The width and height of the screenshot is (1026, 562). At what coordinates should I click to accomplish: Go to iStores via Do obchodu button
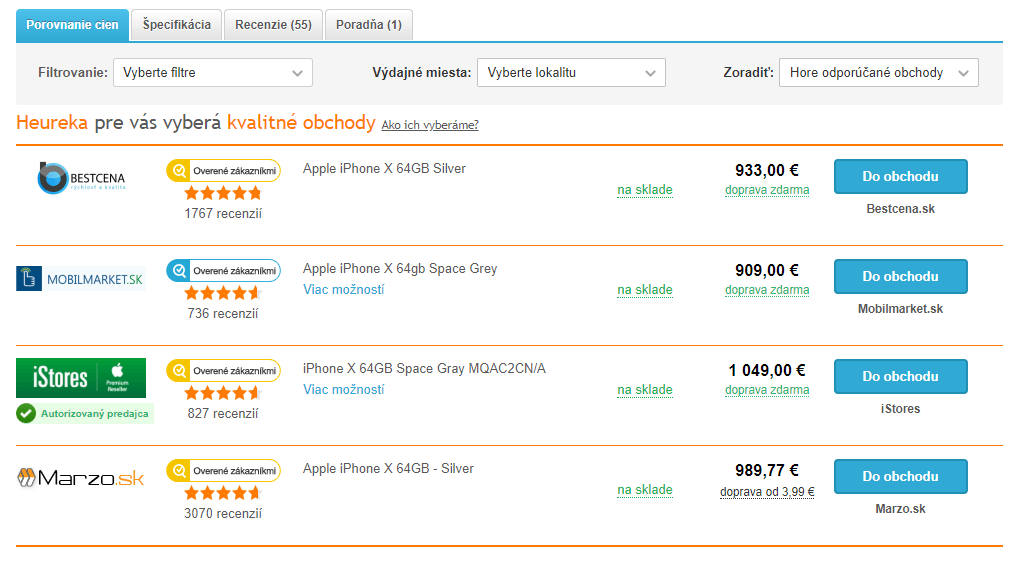point(900,377)
